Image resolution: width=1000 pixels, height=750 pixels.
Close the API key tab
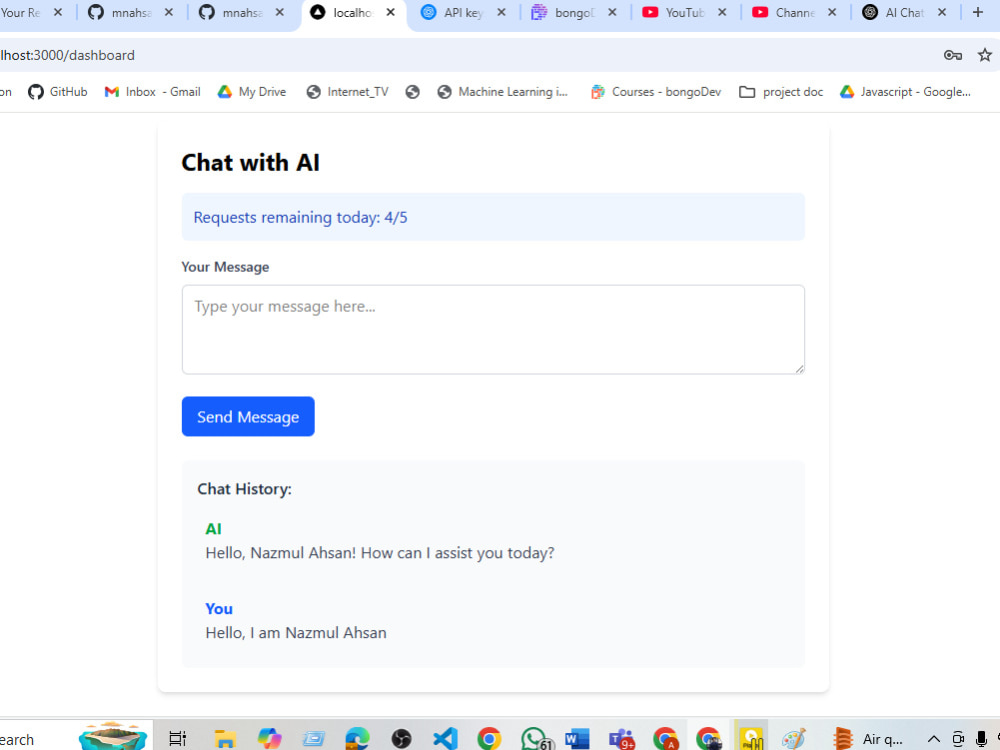pyautogui.click(x=501, y=12)
